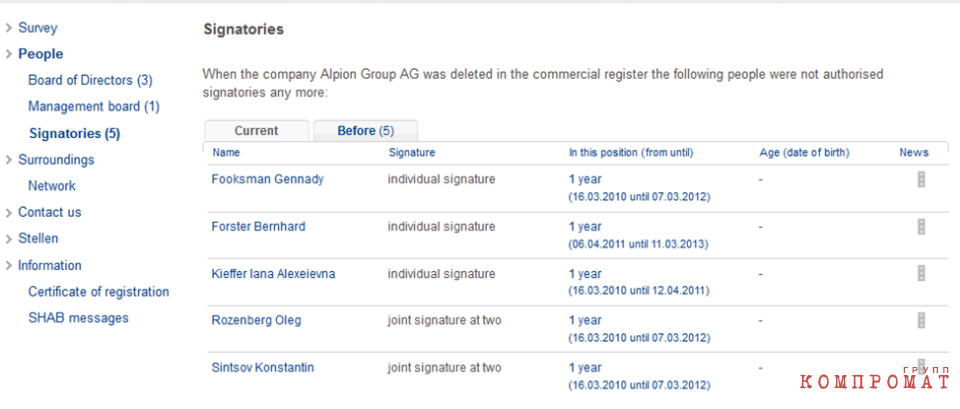This screenshot has width=960, height=409.
Task: Click news icon in Kieffer Iana row
Action: (x=921, y=273)
